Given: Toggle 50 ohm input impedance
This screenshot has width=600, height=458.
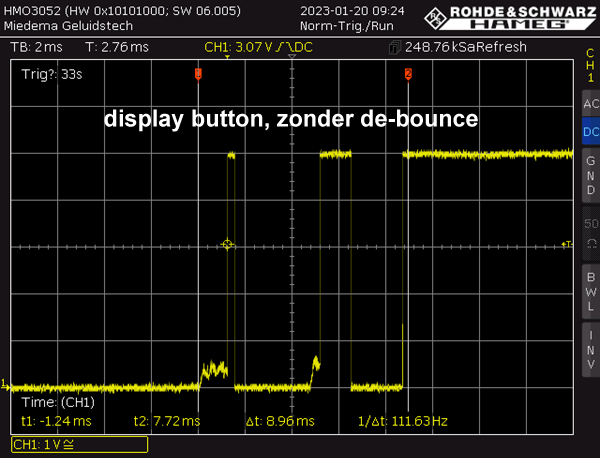Looking at the screenshot, I should [x=591, y=233].
